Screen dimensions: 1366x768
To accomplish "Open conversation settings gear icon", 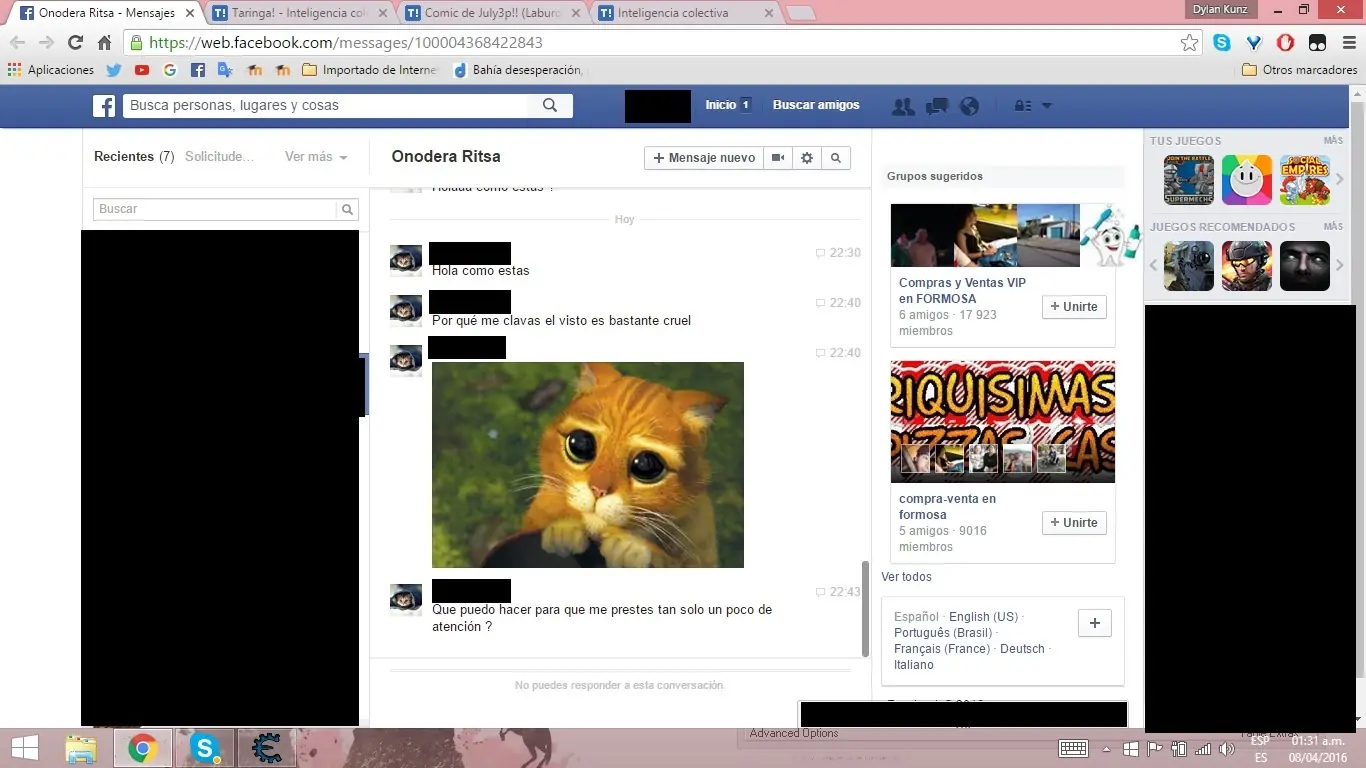I will tap(807, 158).
